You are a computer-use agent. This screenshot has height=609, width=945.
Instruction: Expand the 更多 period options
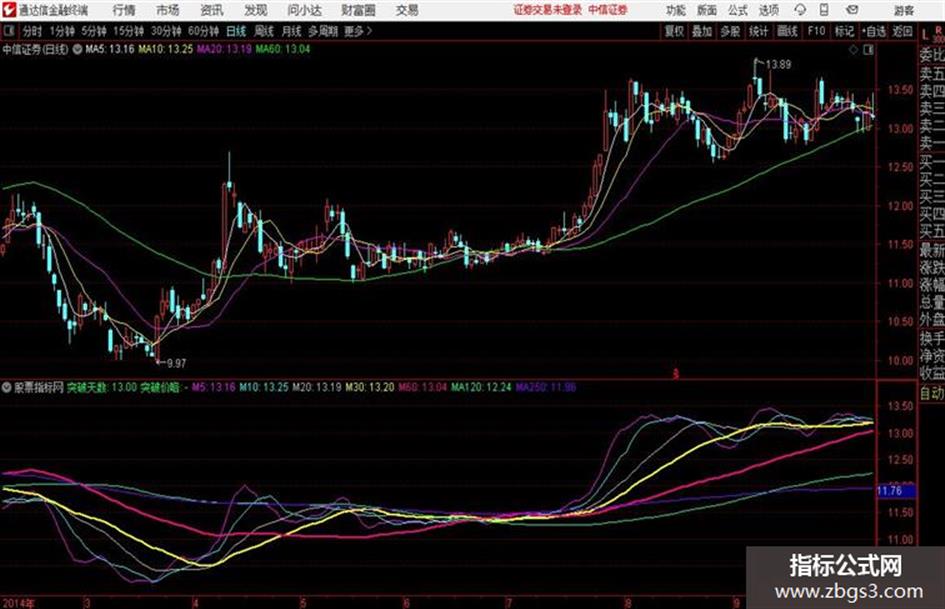(x=358, y=31)
